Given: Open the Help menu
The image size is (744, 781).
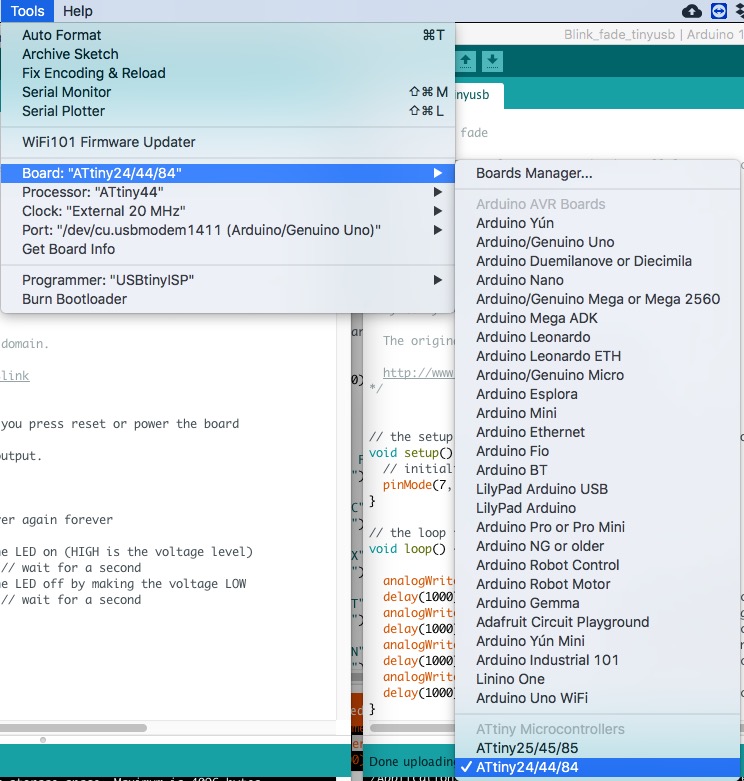Looking at the screenshot, I should pos(78,11).
